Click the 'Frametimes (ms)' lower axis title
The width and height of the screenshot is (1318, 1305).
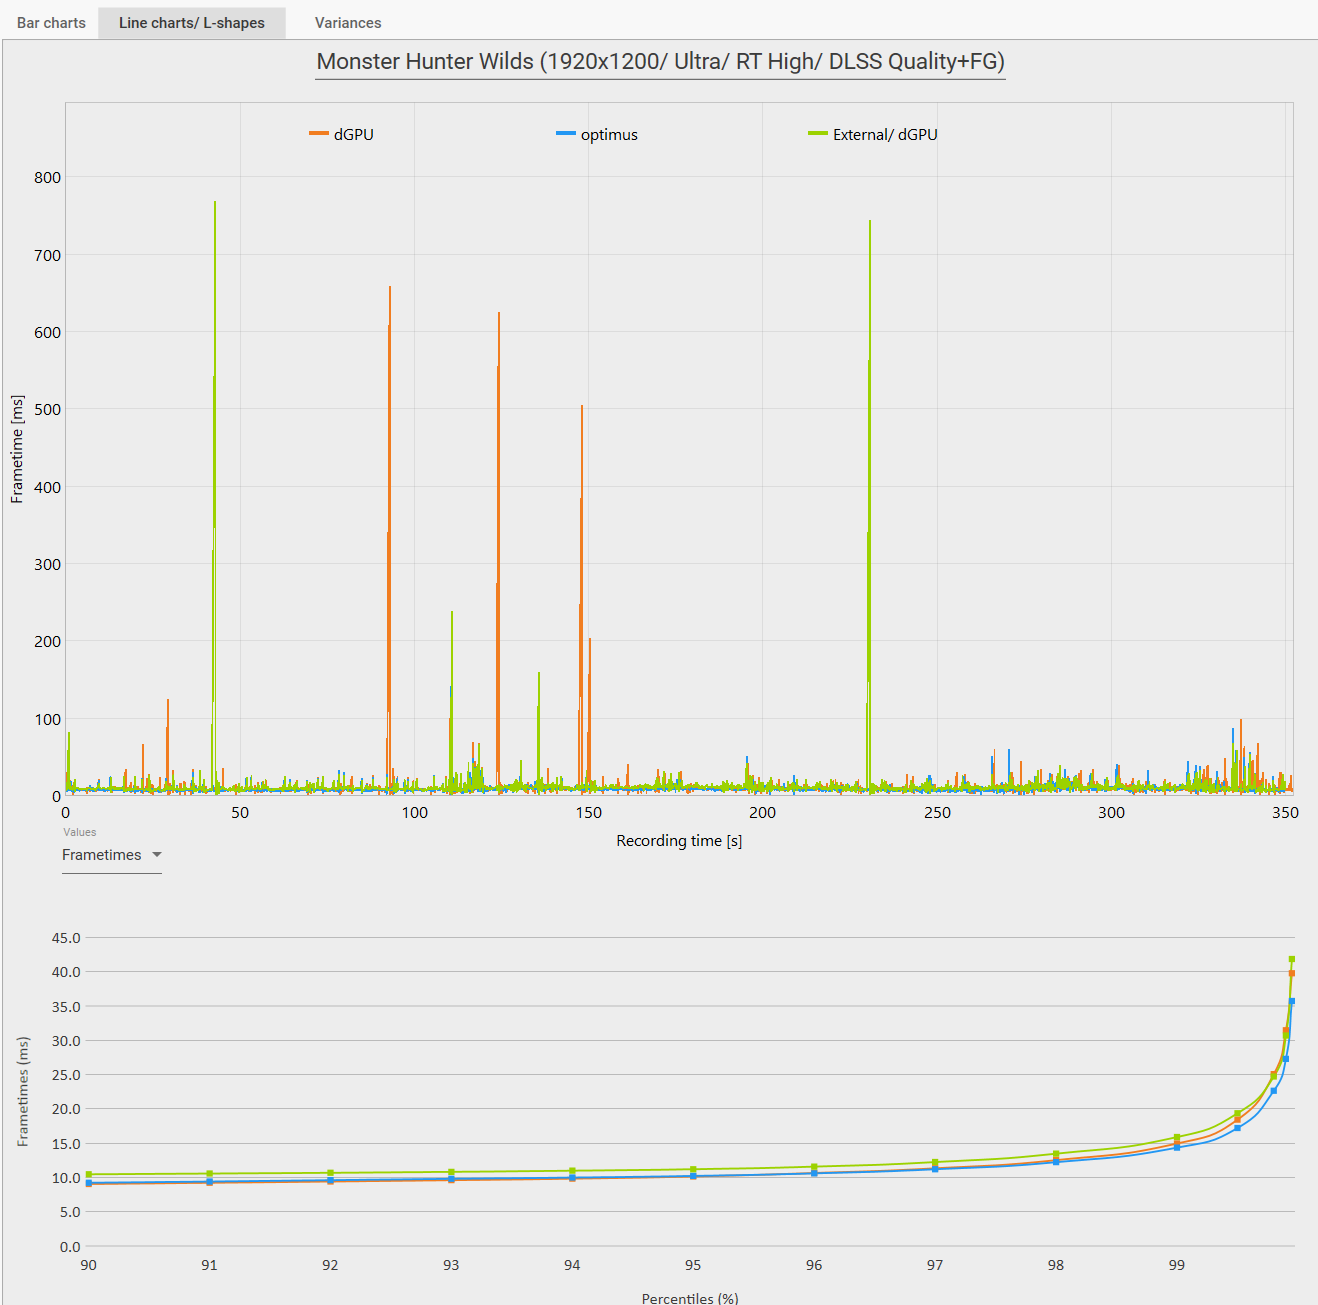click(23, 1091)
